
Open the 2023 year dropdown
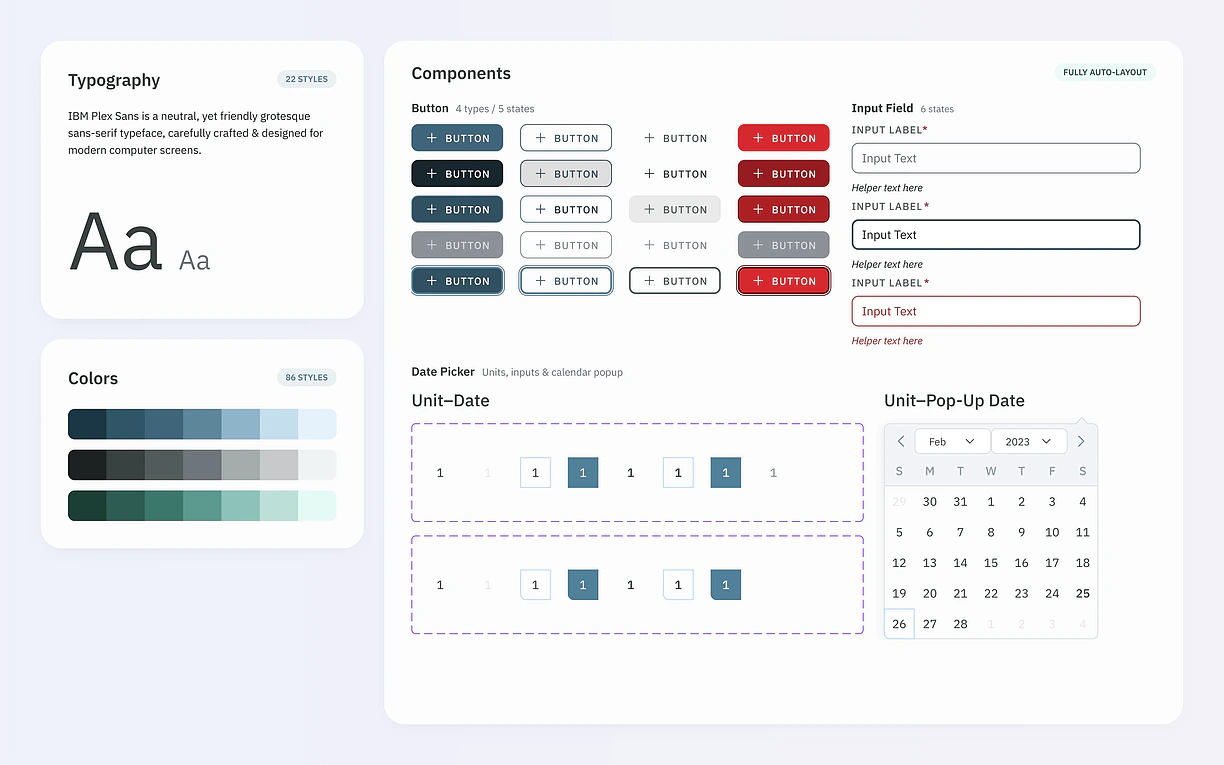click(1029, 441)
